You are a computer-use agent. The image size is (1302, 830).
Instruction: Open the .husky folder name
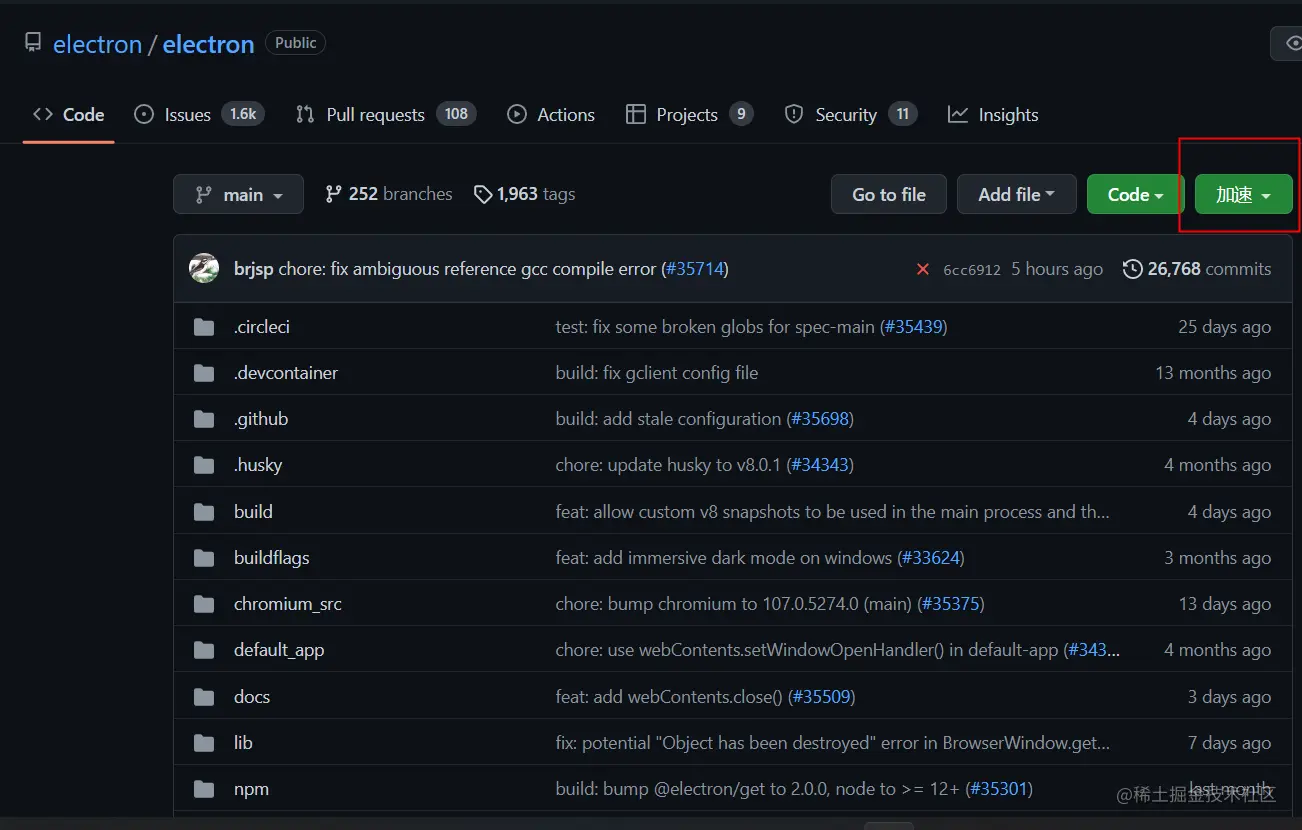(x=258, y=465)
